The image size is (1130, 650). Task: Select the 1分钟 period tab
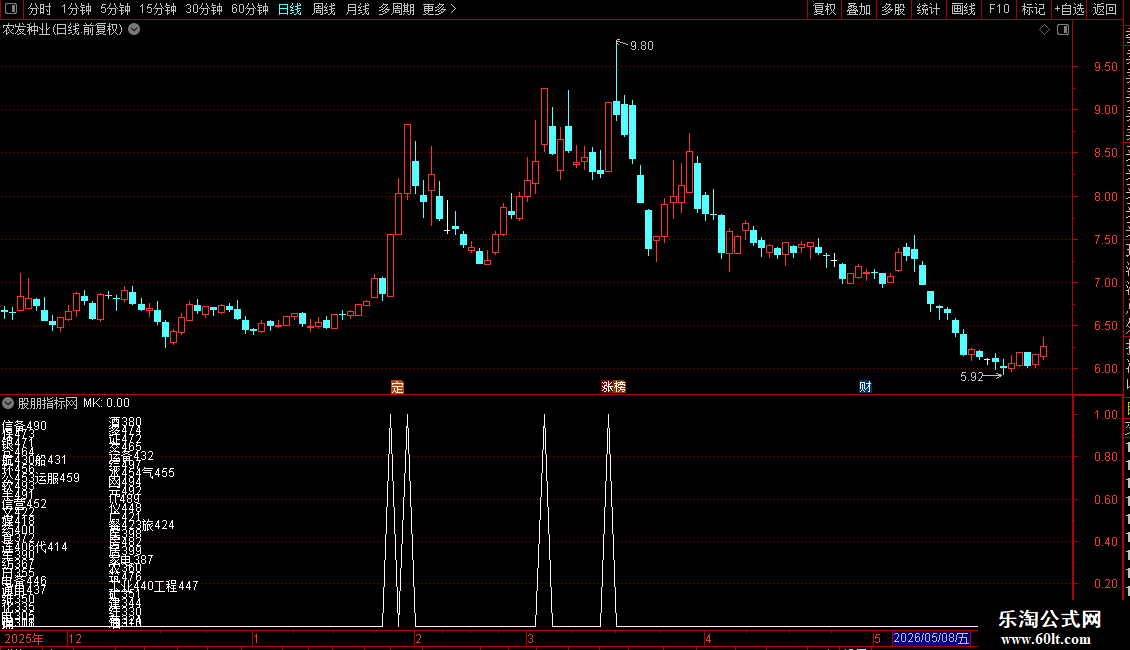76,9
